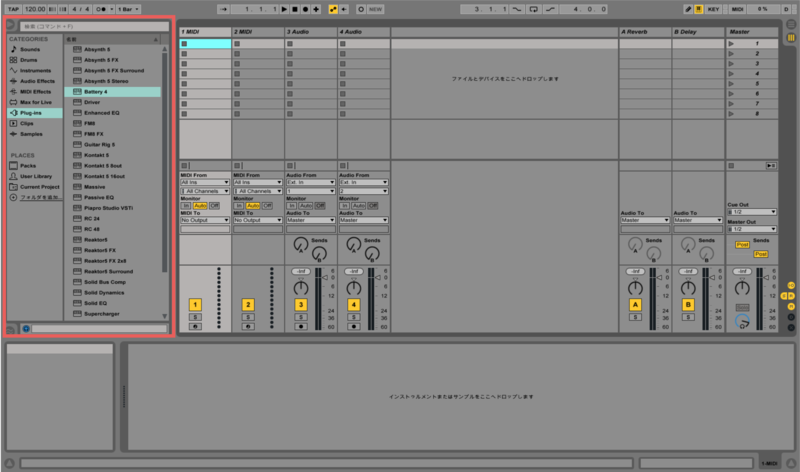
Task: Open the track 1 MIDI From All Ins dropdown
Action: [x=205, y=182]
